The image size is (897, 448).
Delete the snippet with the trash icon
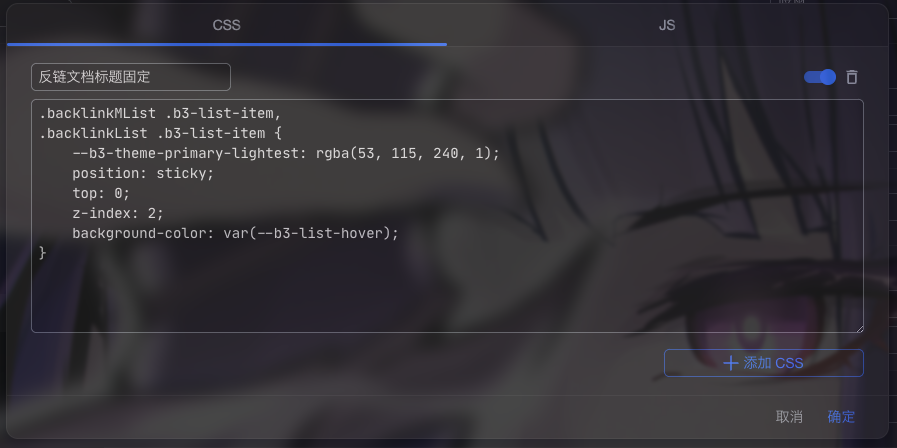[x=852, y=77]
